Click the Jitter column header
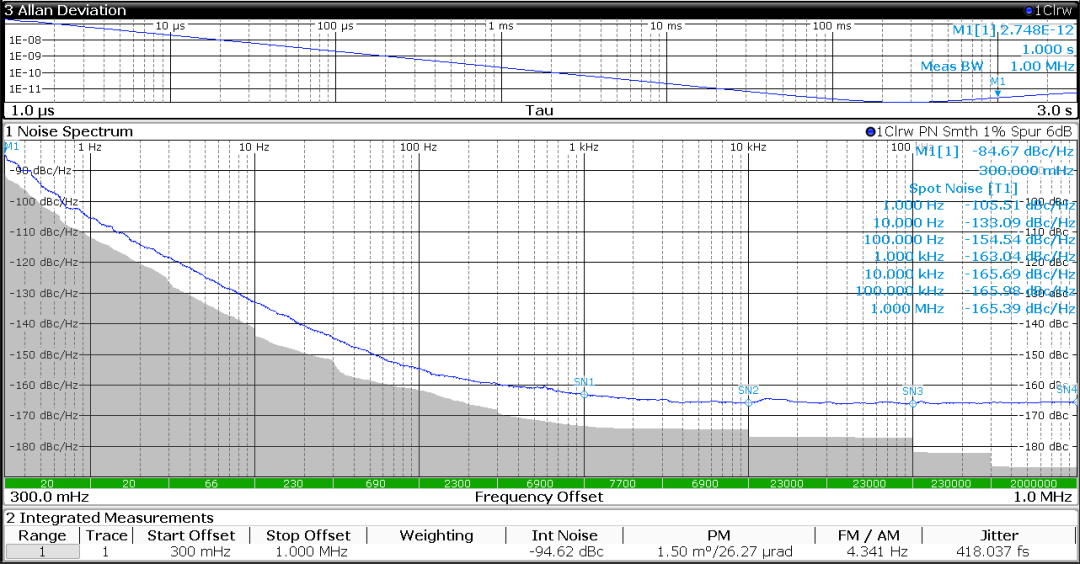Screen dimensions: 1080x564 999,536
